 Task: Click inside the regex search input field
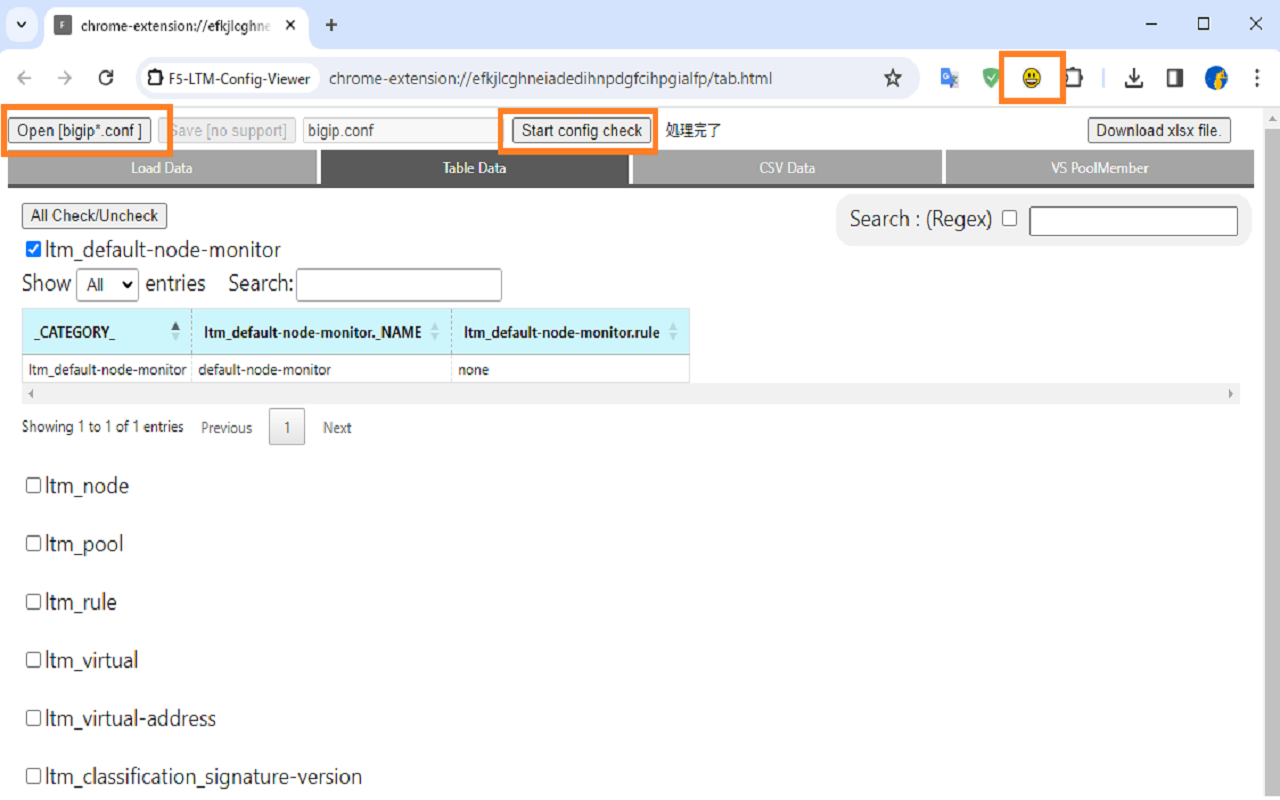pyautogui.click(x=1132, y=220)
